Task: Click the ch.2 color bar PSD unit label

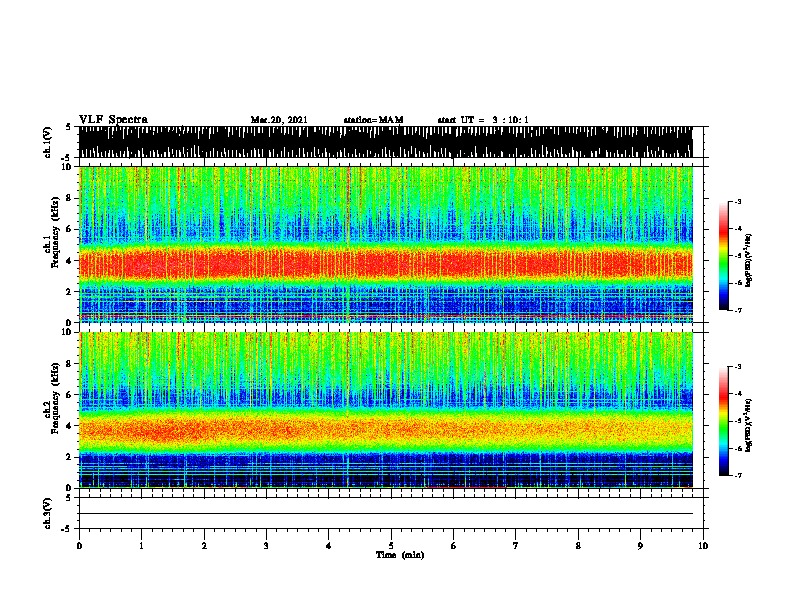Action: click(x=748, y=425)
